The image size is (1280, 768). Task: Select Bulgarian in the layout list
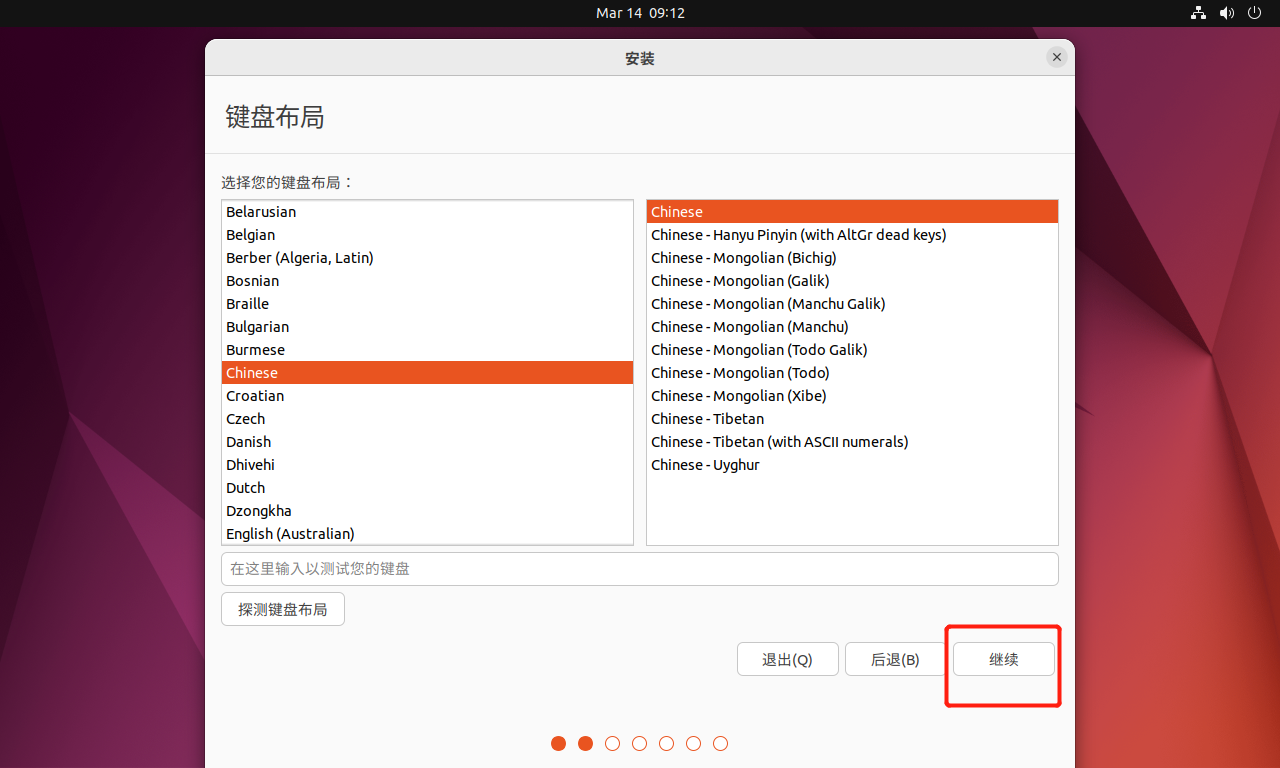(x=427, y=327)
